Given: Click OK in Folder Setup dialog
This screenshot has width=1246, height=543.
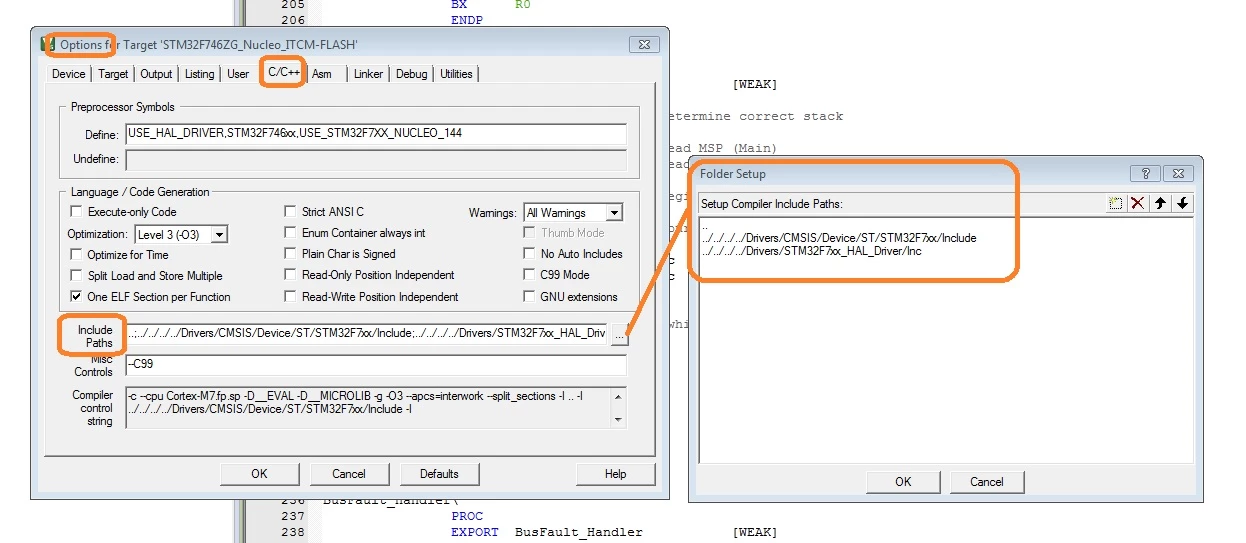Looking at the screenshot, I should tap(903, 482).
